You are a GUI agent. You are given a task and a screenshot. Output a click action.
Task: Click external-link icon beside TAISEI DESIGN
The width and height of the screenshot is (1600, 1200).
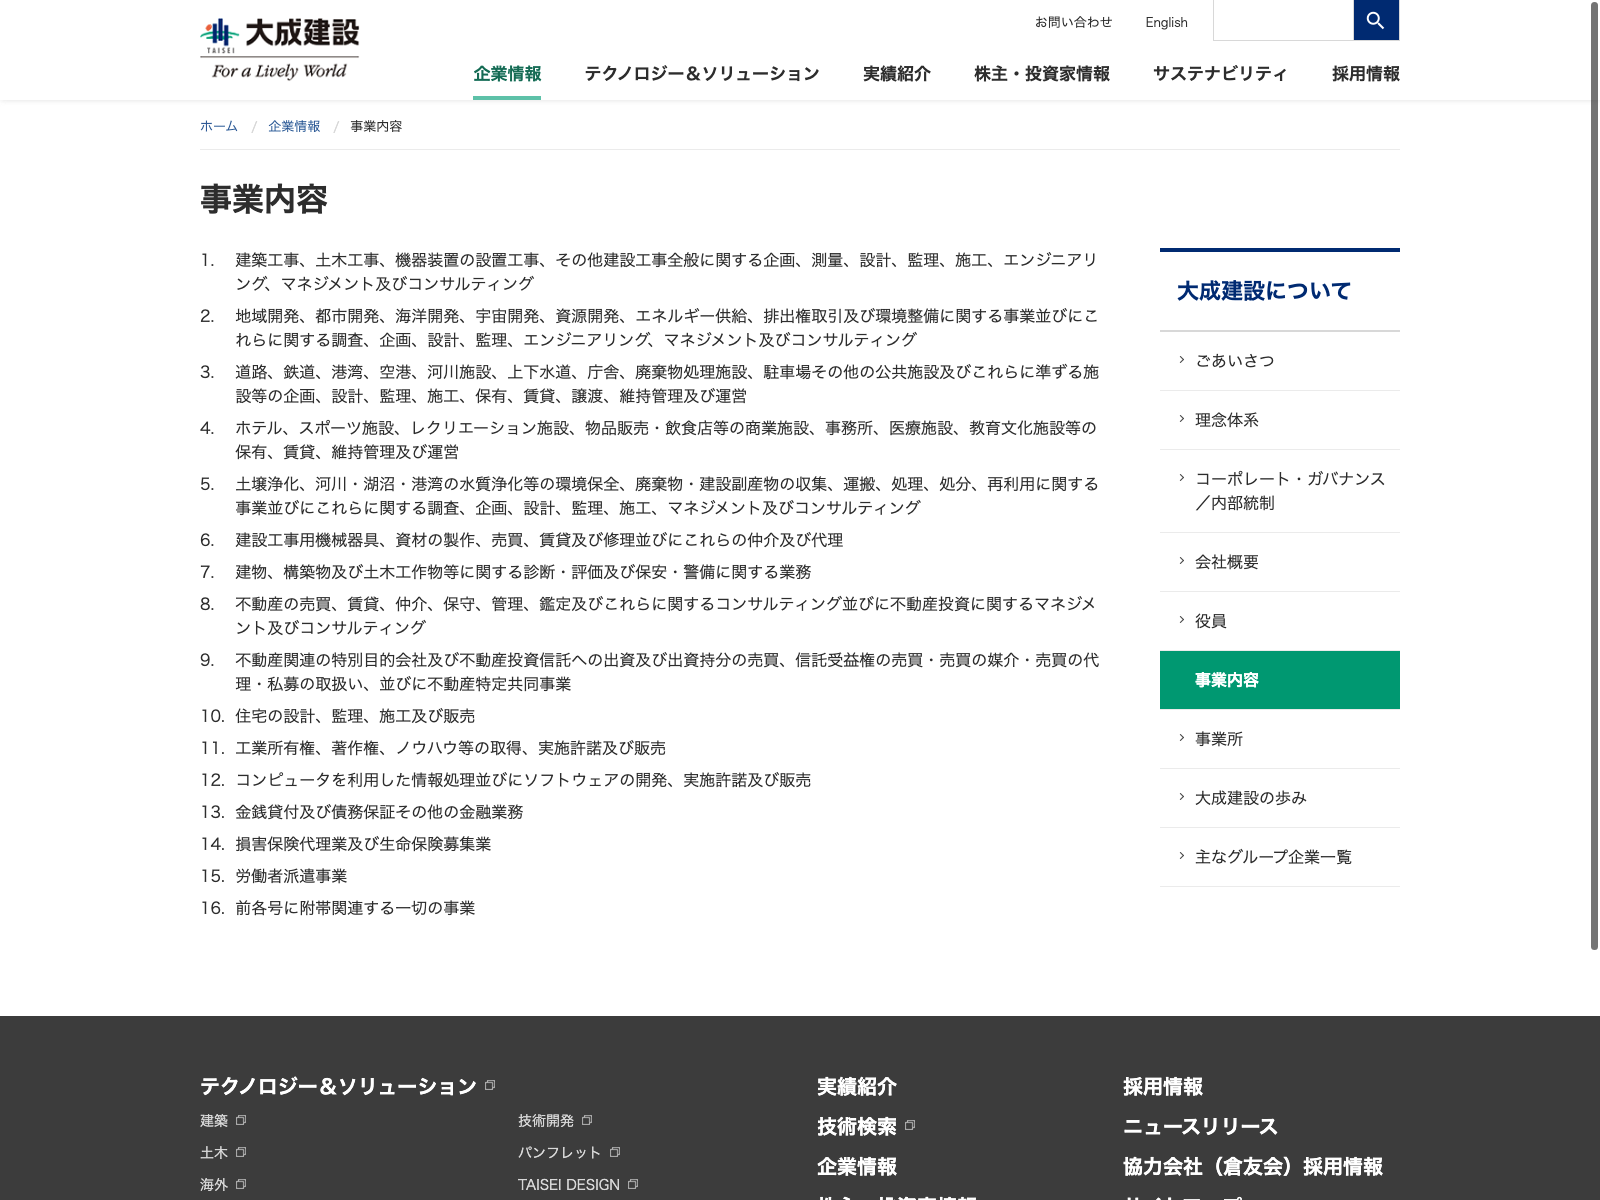[x=633, y=1185]
